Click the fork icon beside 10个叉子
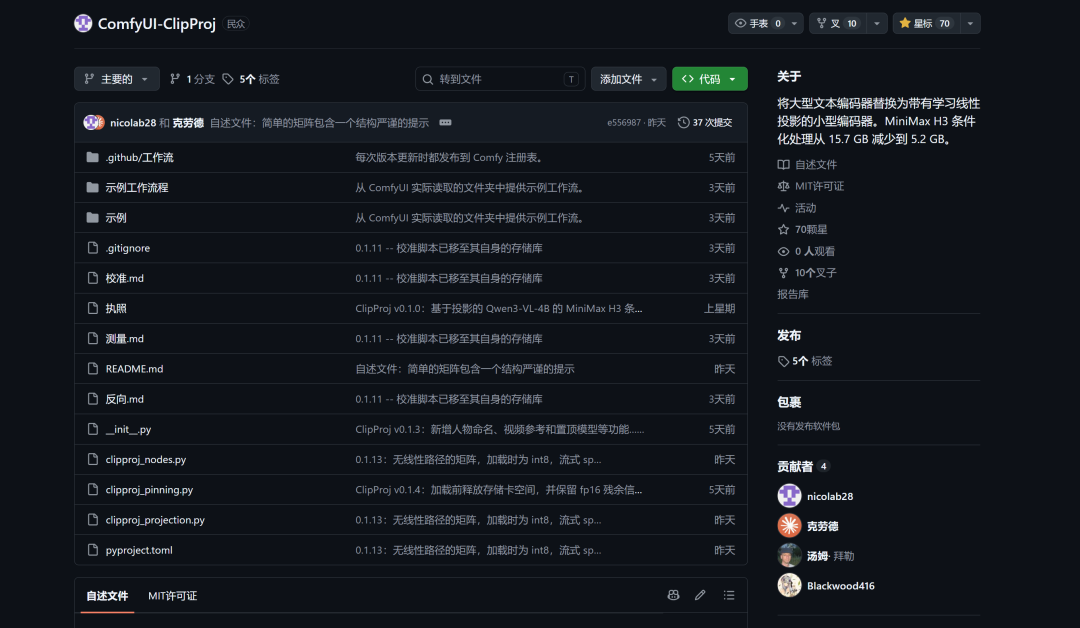 pyautogui.click(x=783, y=273)
